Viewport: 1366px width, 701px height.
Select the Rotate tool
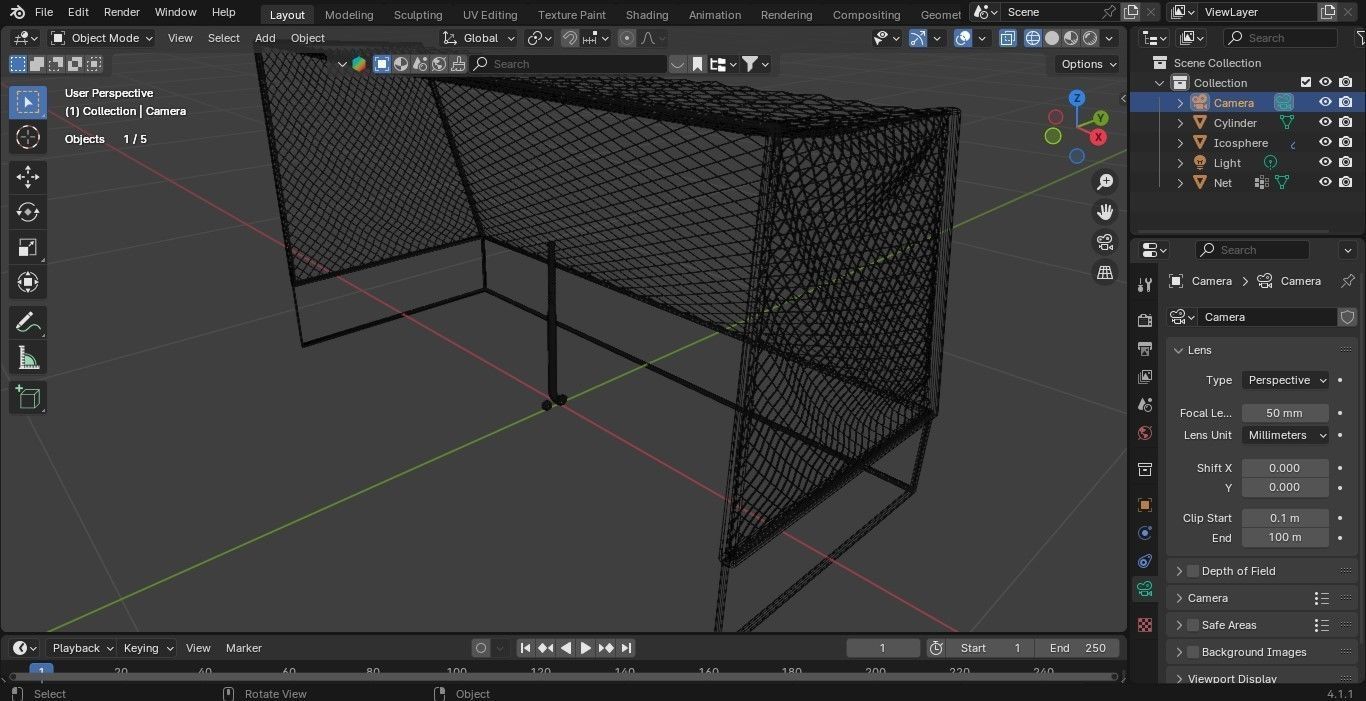(x=28, y=212)
